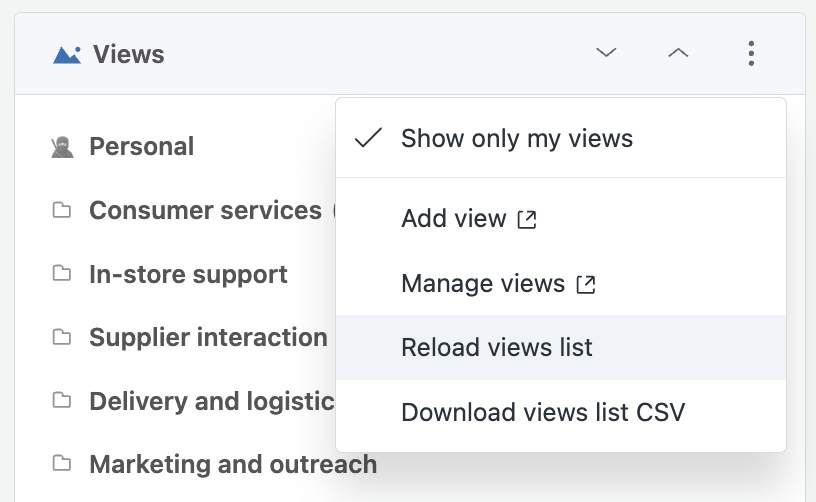The image size is (816, 502).
Task: Expand all views with down chevron
Action: [x=606, y=53]
